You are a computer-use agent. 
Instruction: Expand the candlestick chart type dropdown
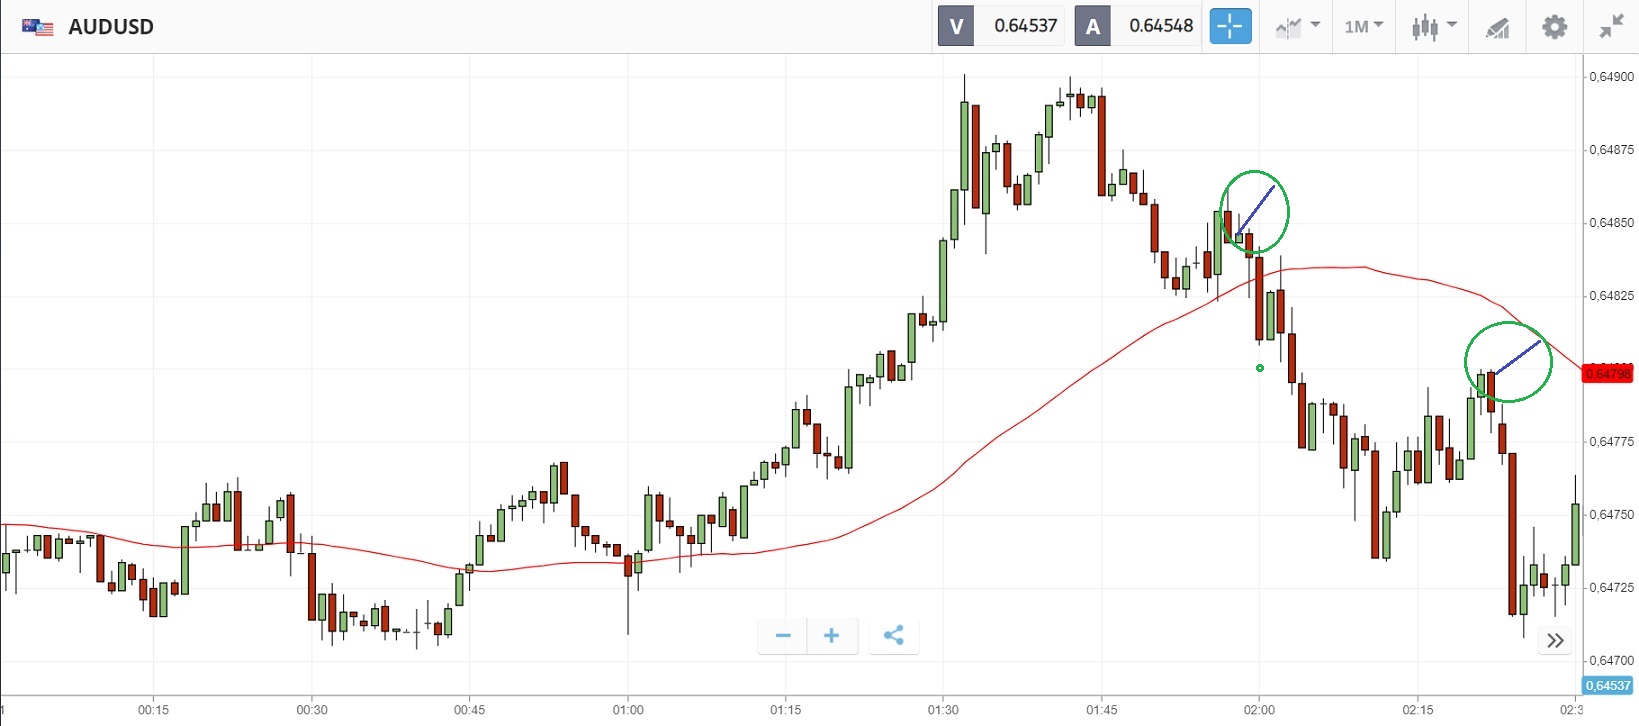point(1433,27)
